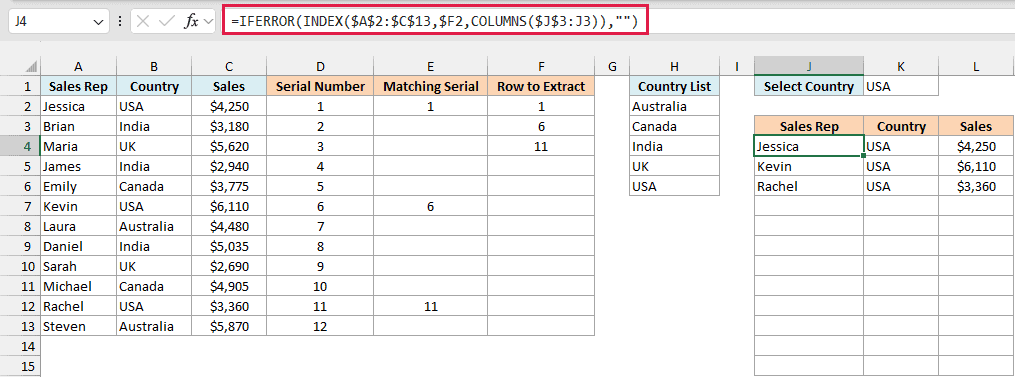This screenshot has width=1015, height=377.
Task: Click cell 'Brian' in column A
Action: [x=78, y=126]
